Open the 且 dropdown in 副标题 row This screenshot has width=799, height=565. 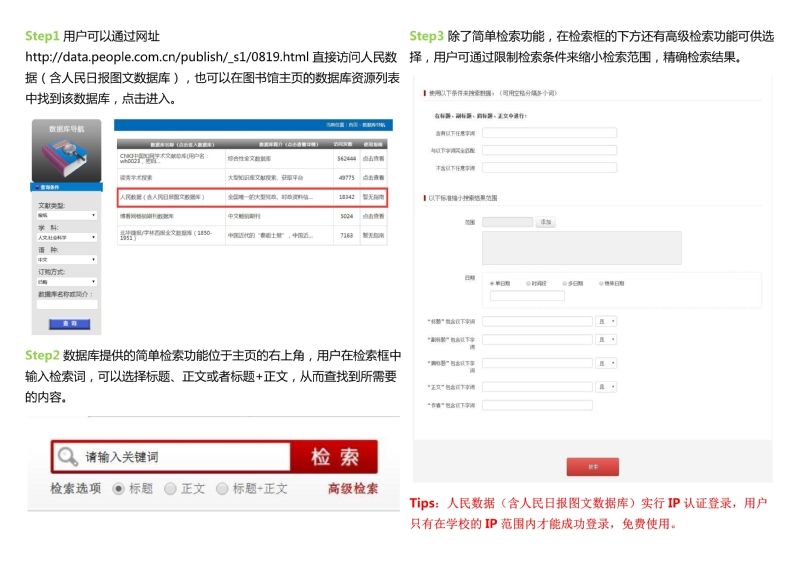coord(606,339)
